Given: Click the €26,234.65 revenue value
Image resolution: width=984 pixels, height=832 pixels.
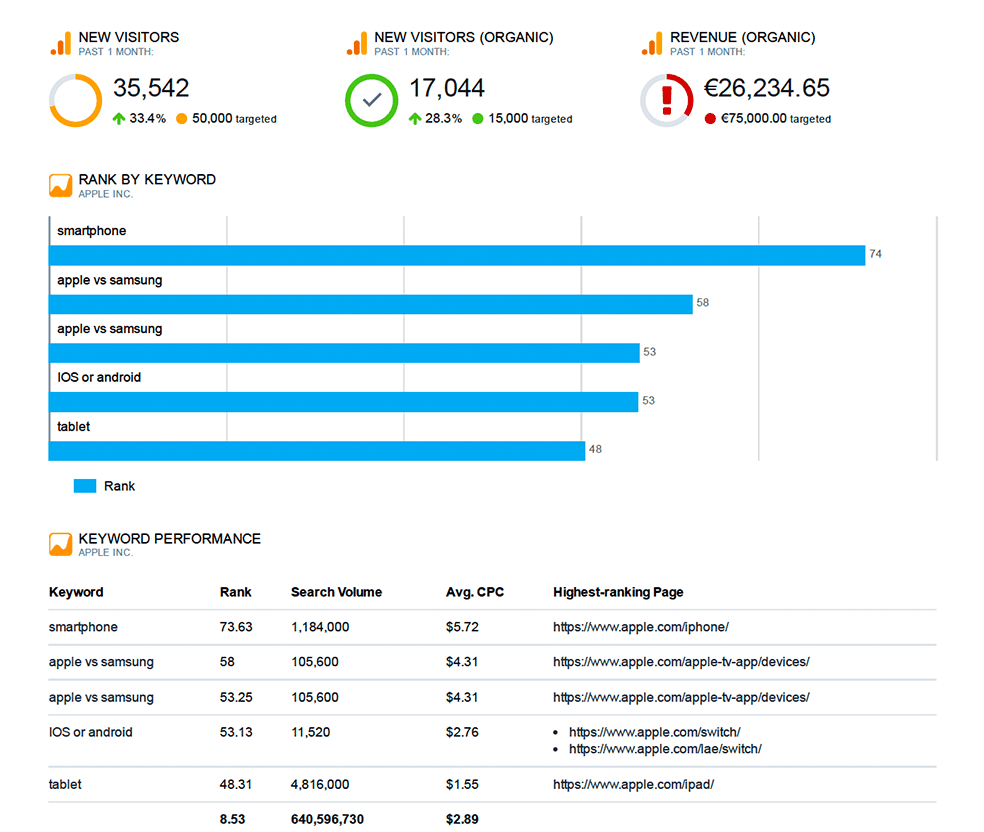Looking at the screenshot, I should click(767, 88).
